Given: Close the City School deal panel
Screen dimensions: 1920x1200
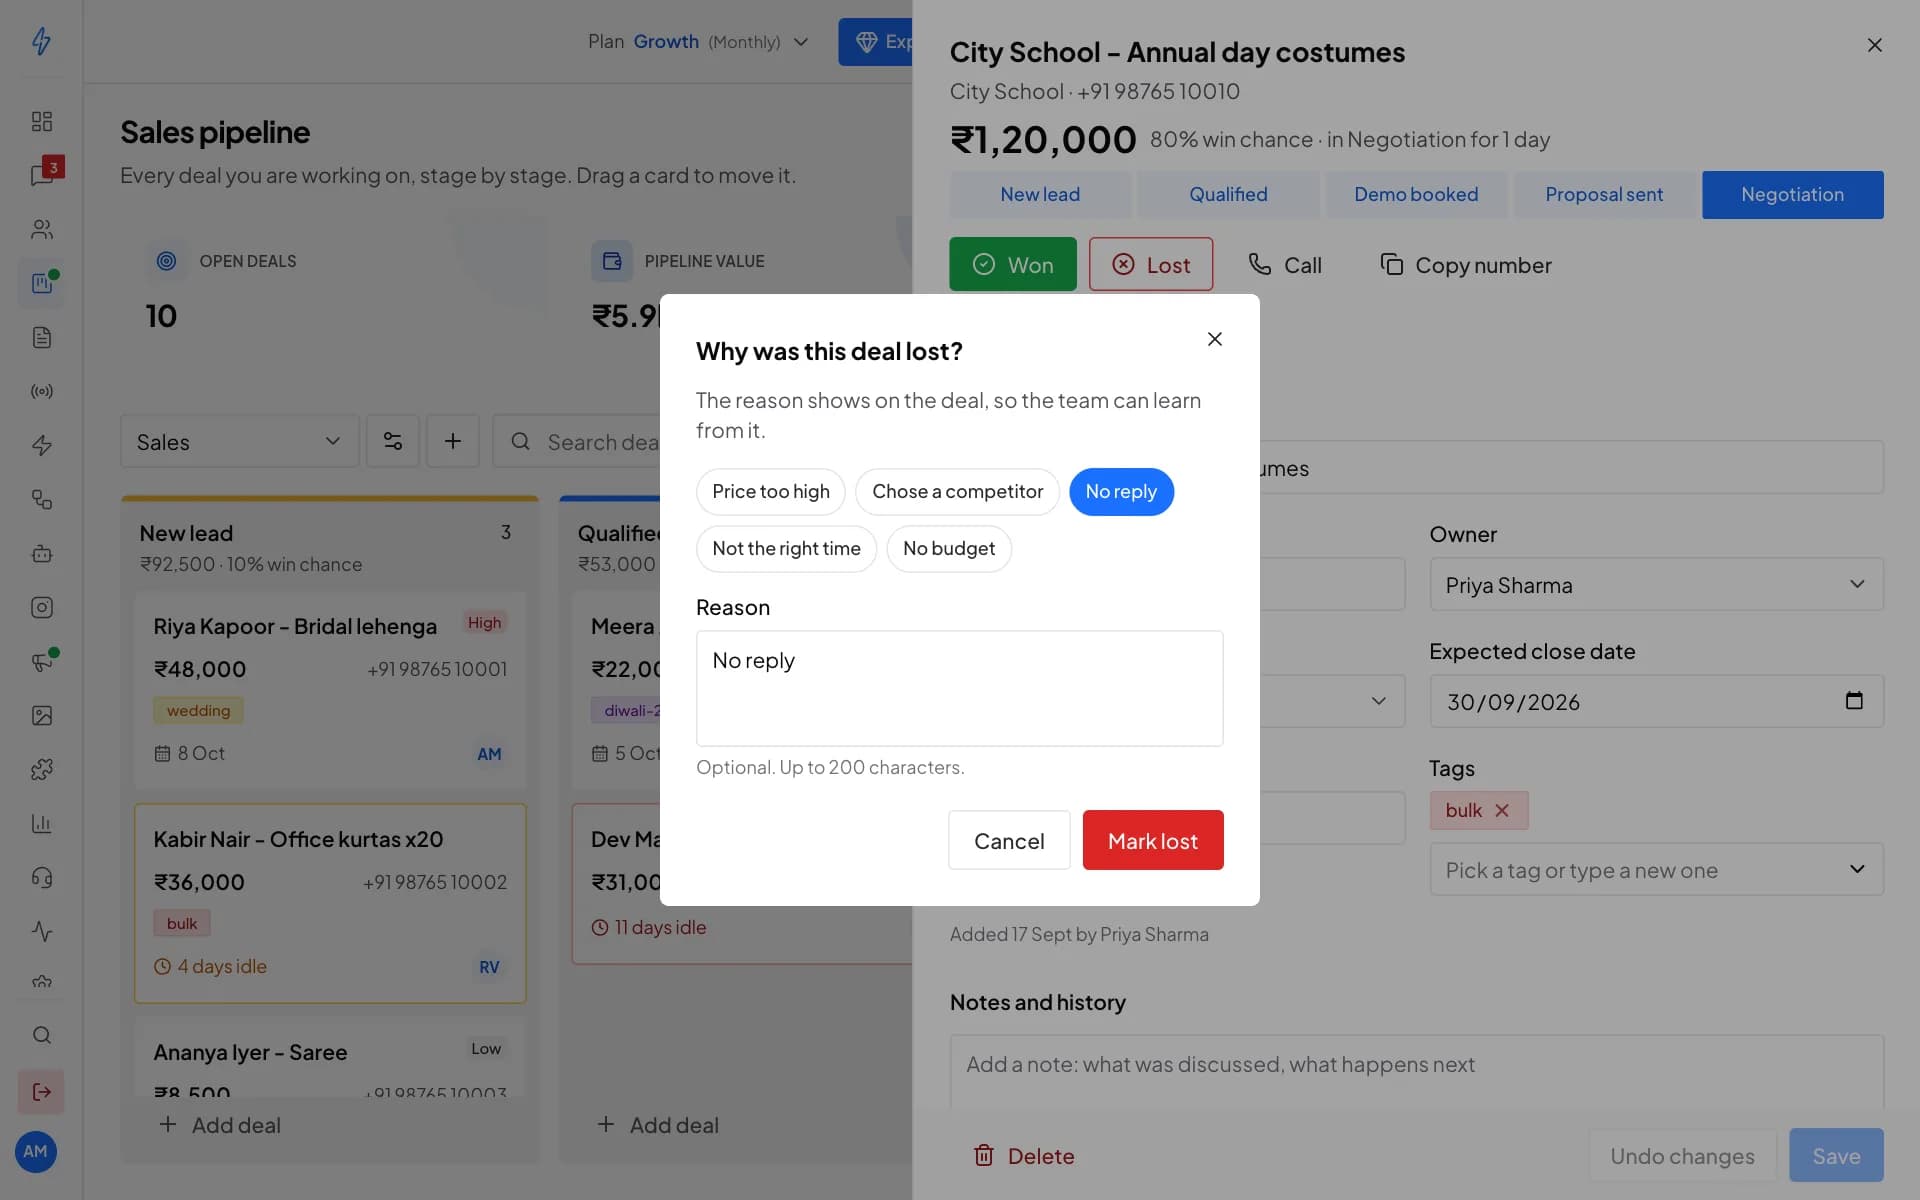Looking at the screenshot, I should click(1875, 45).
